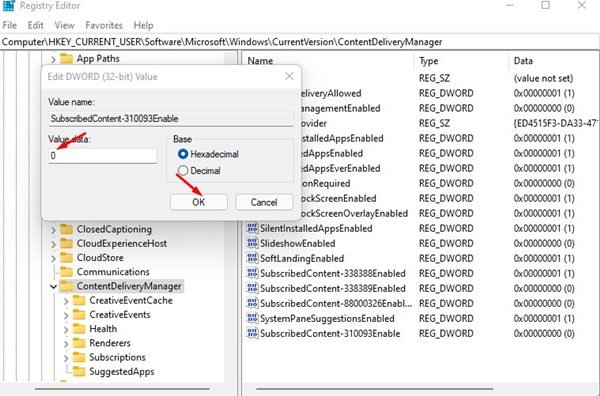Select the SilentInstalledAppsEnabled DWORD icon

tap(252, 228)
